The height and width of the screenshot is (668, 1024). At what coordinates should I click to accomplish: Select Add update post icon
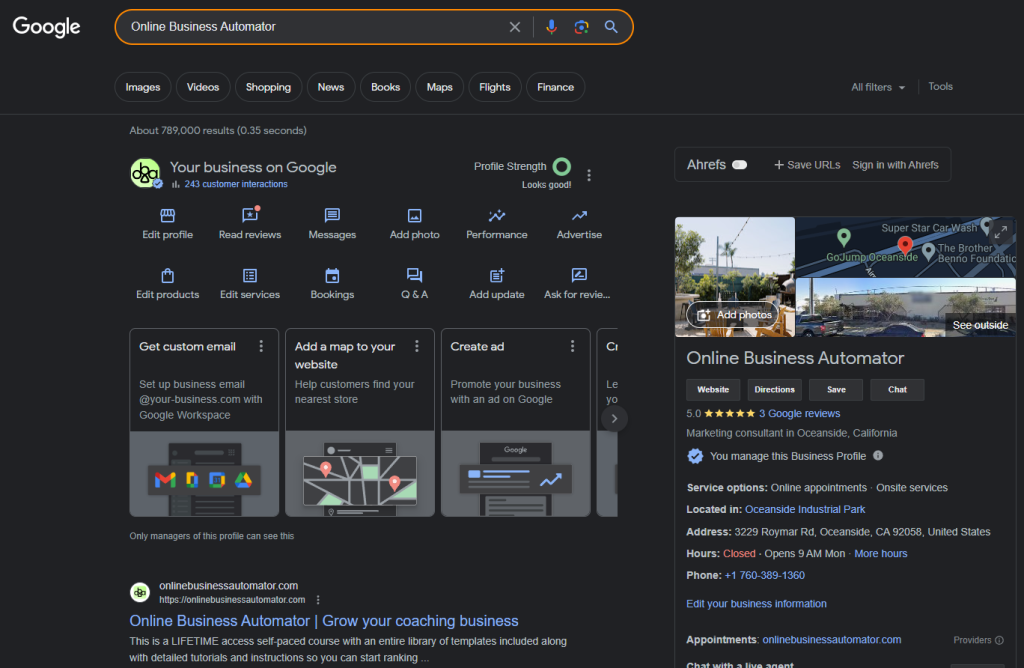pyautogui.click(x=496, y=276)
